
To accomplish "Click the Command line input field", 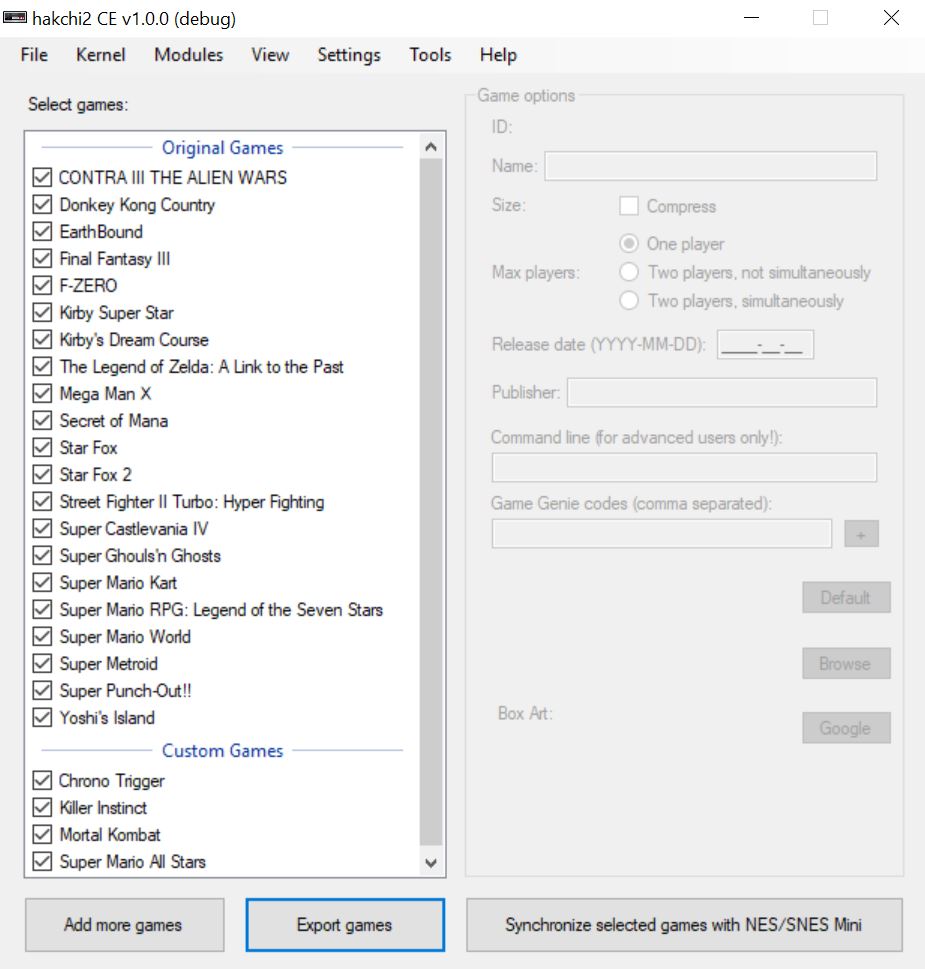I will click(684, 467).
